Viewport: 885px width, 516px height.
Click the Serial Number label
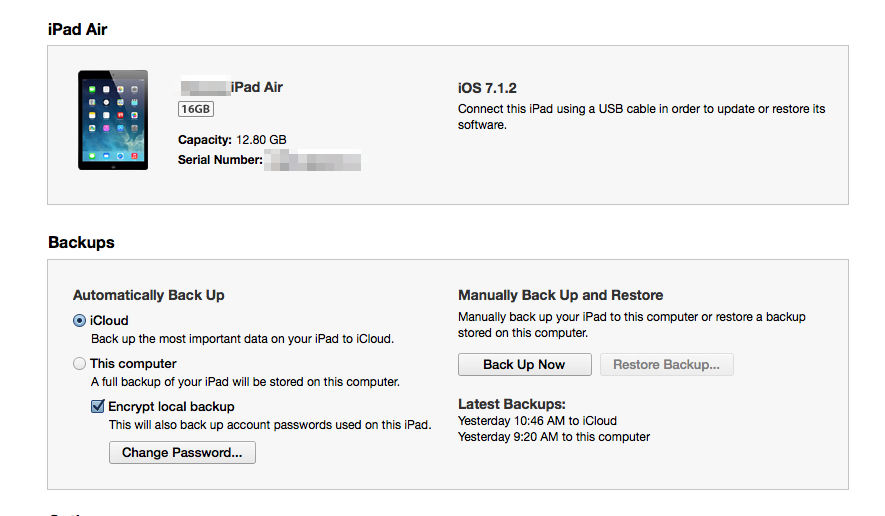220,160
